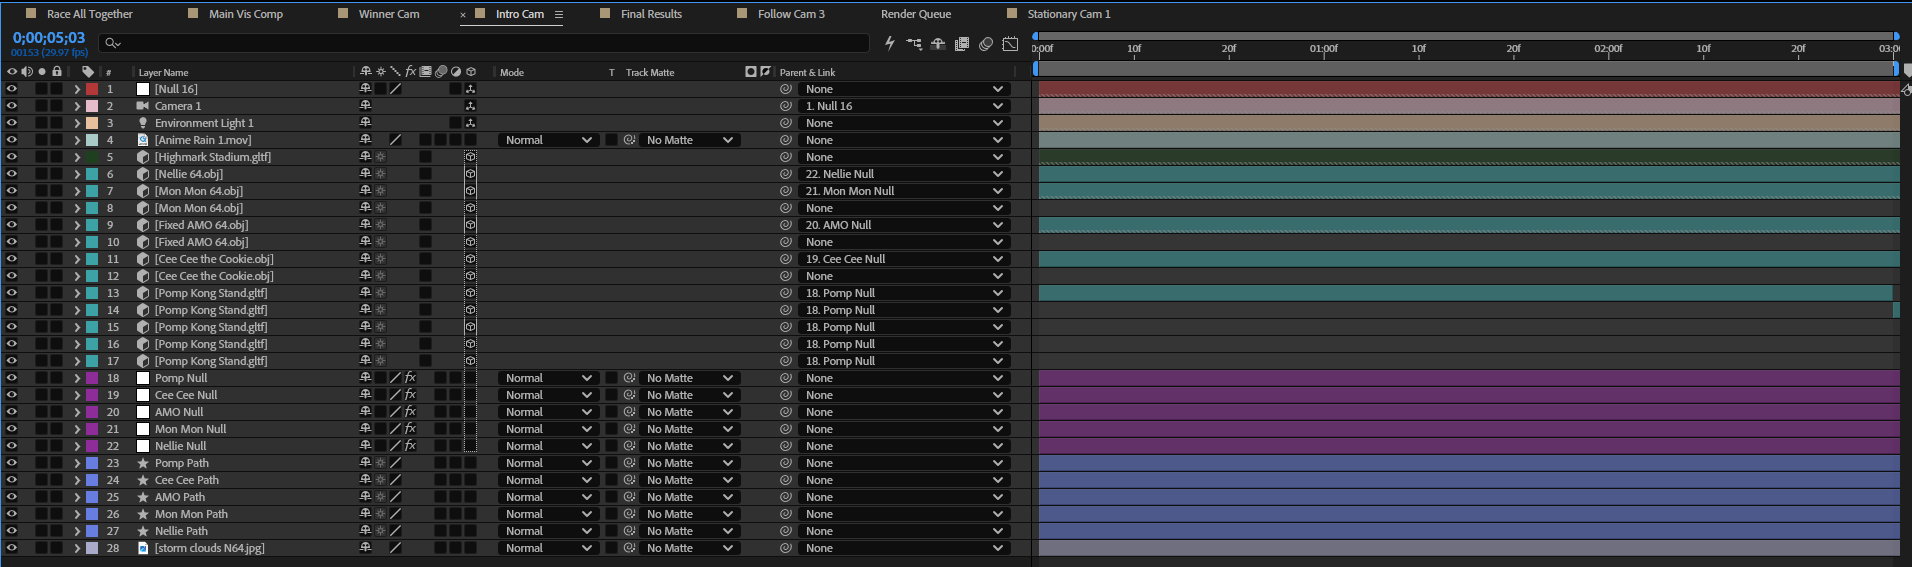The width and height of the screenshot is (1912, 567).
Task: Click the Live Update lightning icon
Action: click(890, 43)
